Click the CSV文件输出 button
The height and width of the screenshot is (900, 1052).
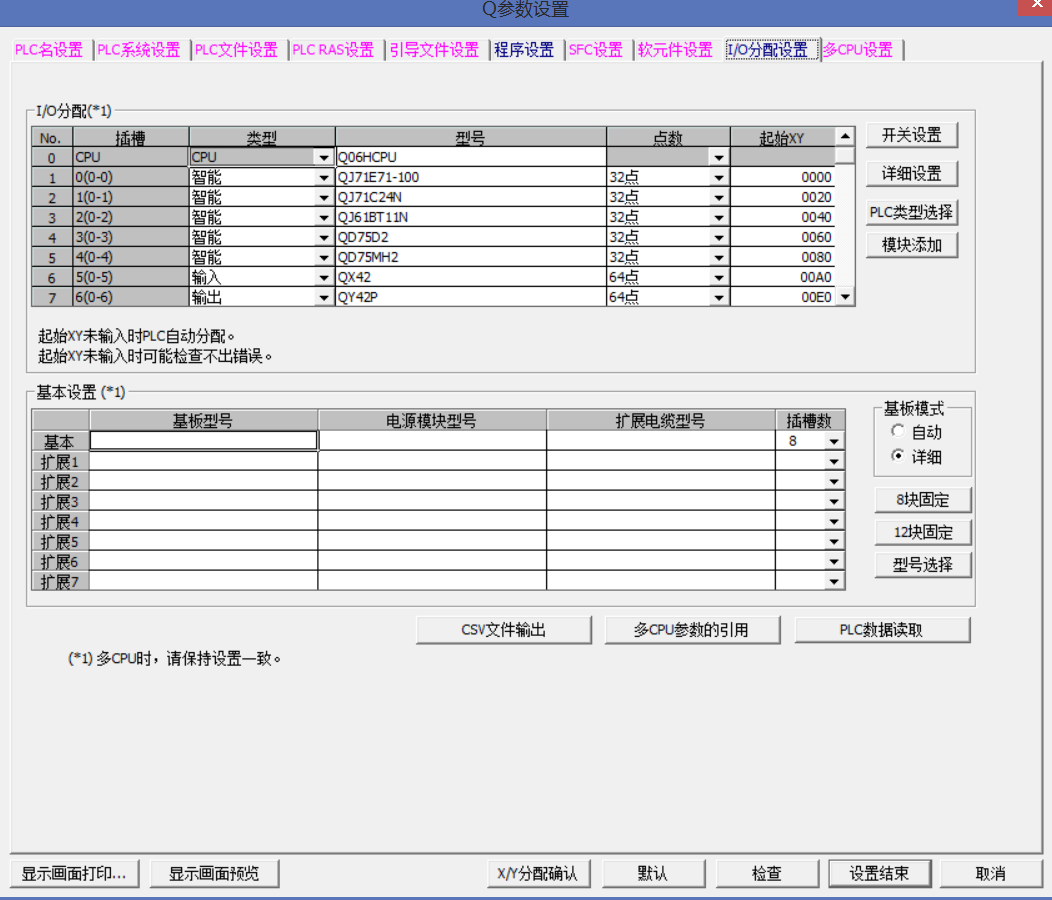(x=503, y=630)
